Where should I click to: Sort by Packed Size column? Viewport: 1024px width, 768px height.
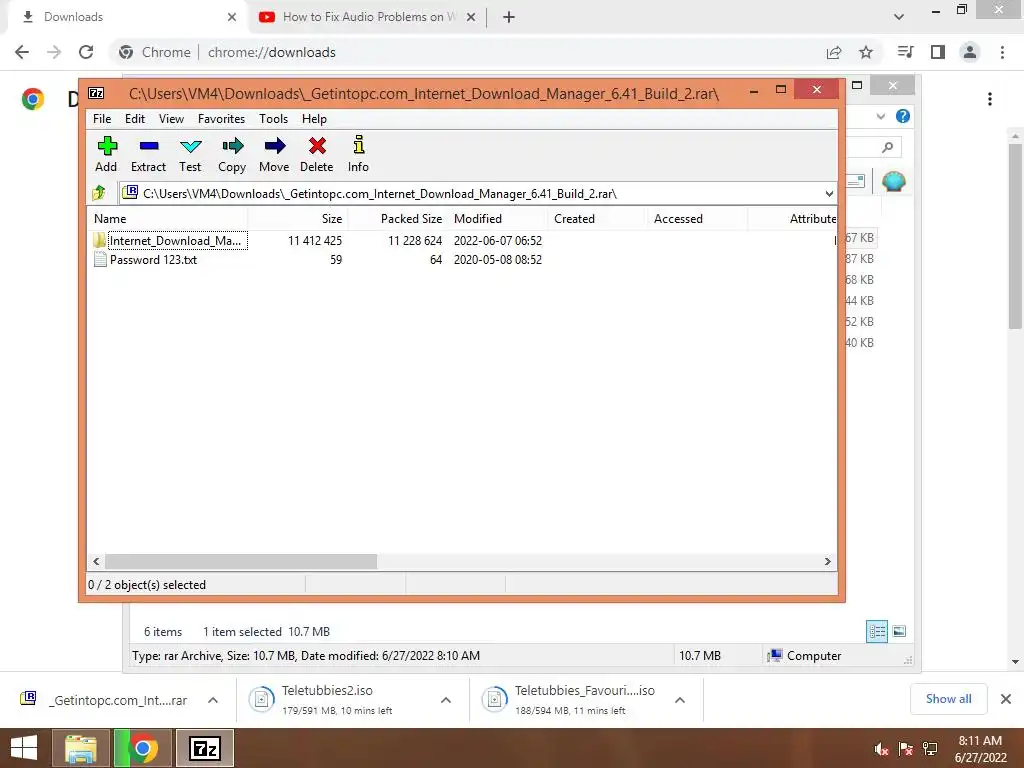coord(397,219)
